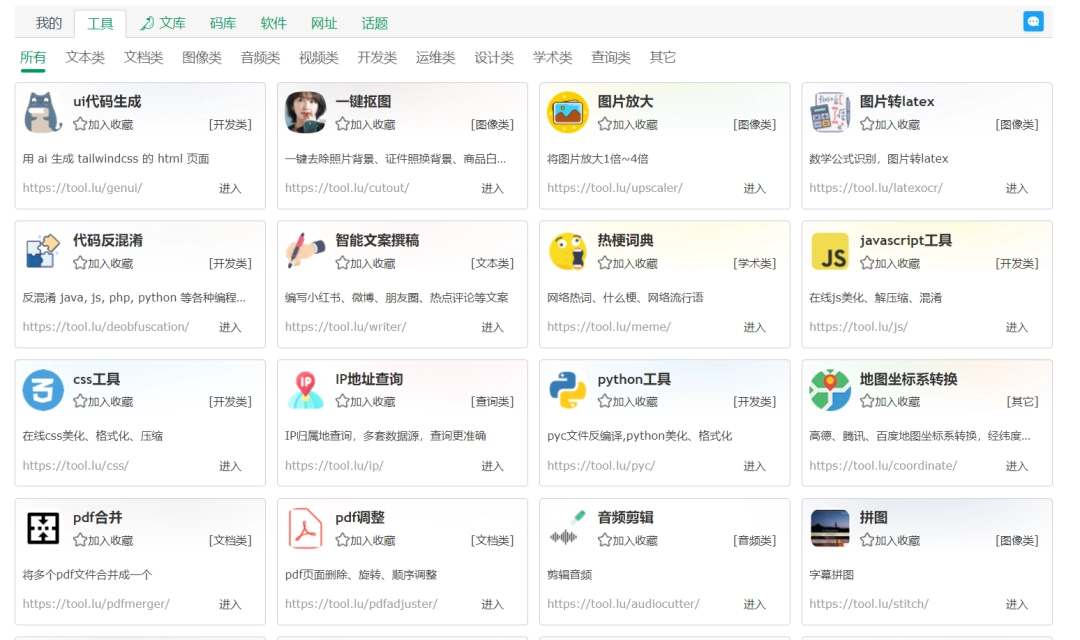Click the pdf调整 PDF file icon
Viewport: 1080px width, 640px height.
pos(305,529)
